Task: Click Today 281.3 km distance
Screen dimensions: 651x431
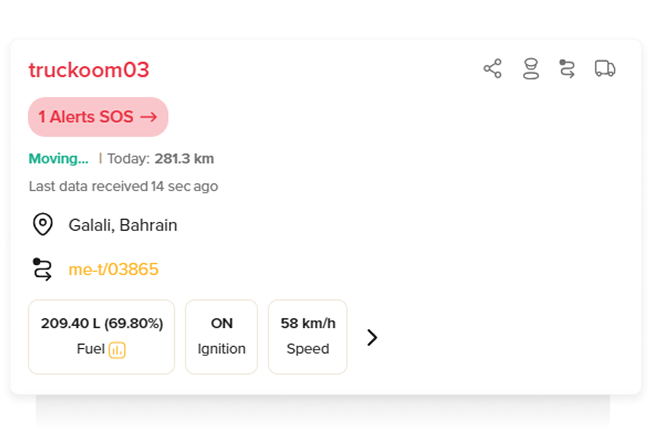Action: [x=161, y=159]
